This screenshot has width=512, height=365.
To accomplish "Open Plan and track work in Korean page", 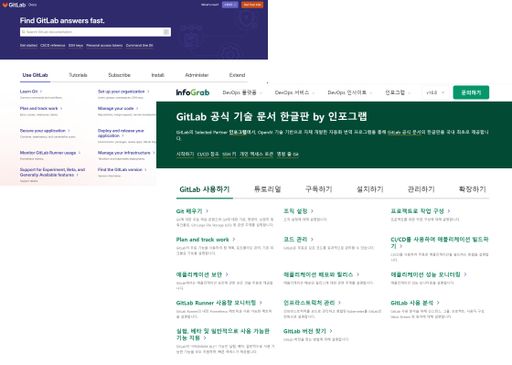I will click(205, 239).
